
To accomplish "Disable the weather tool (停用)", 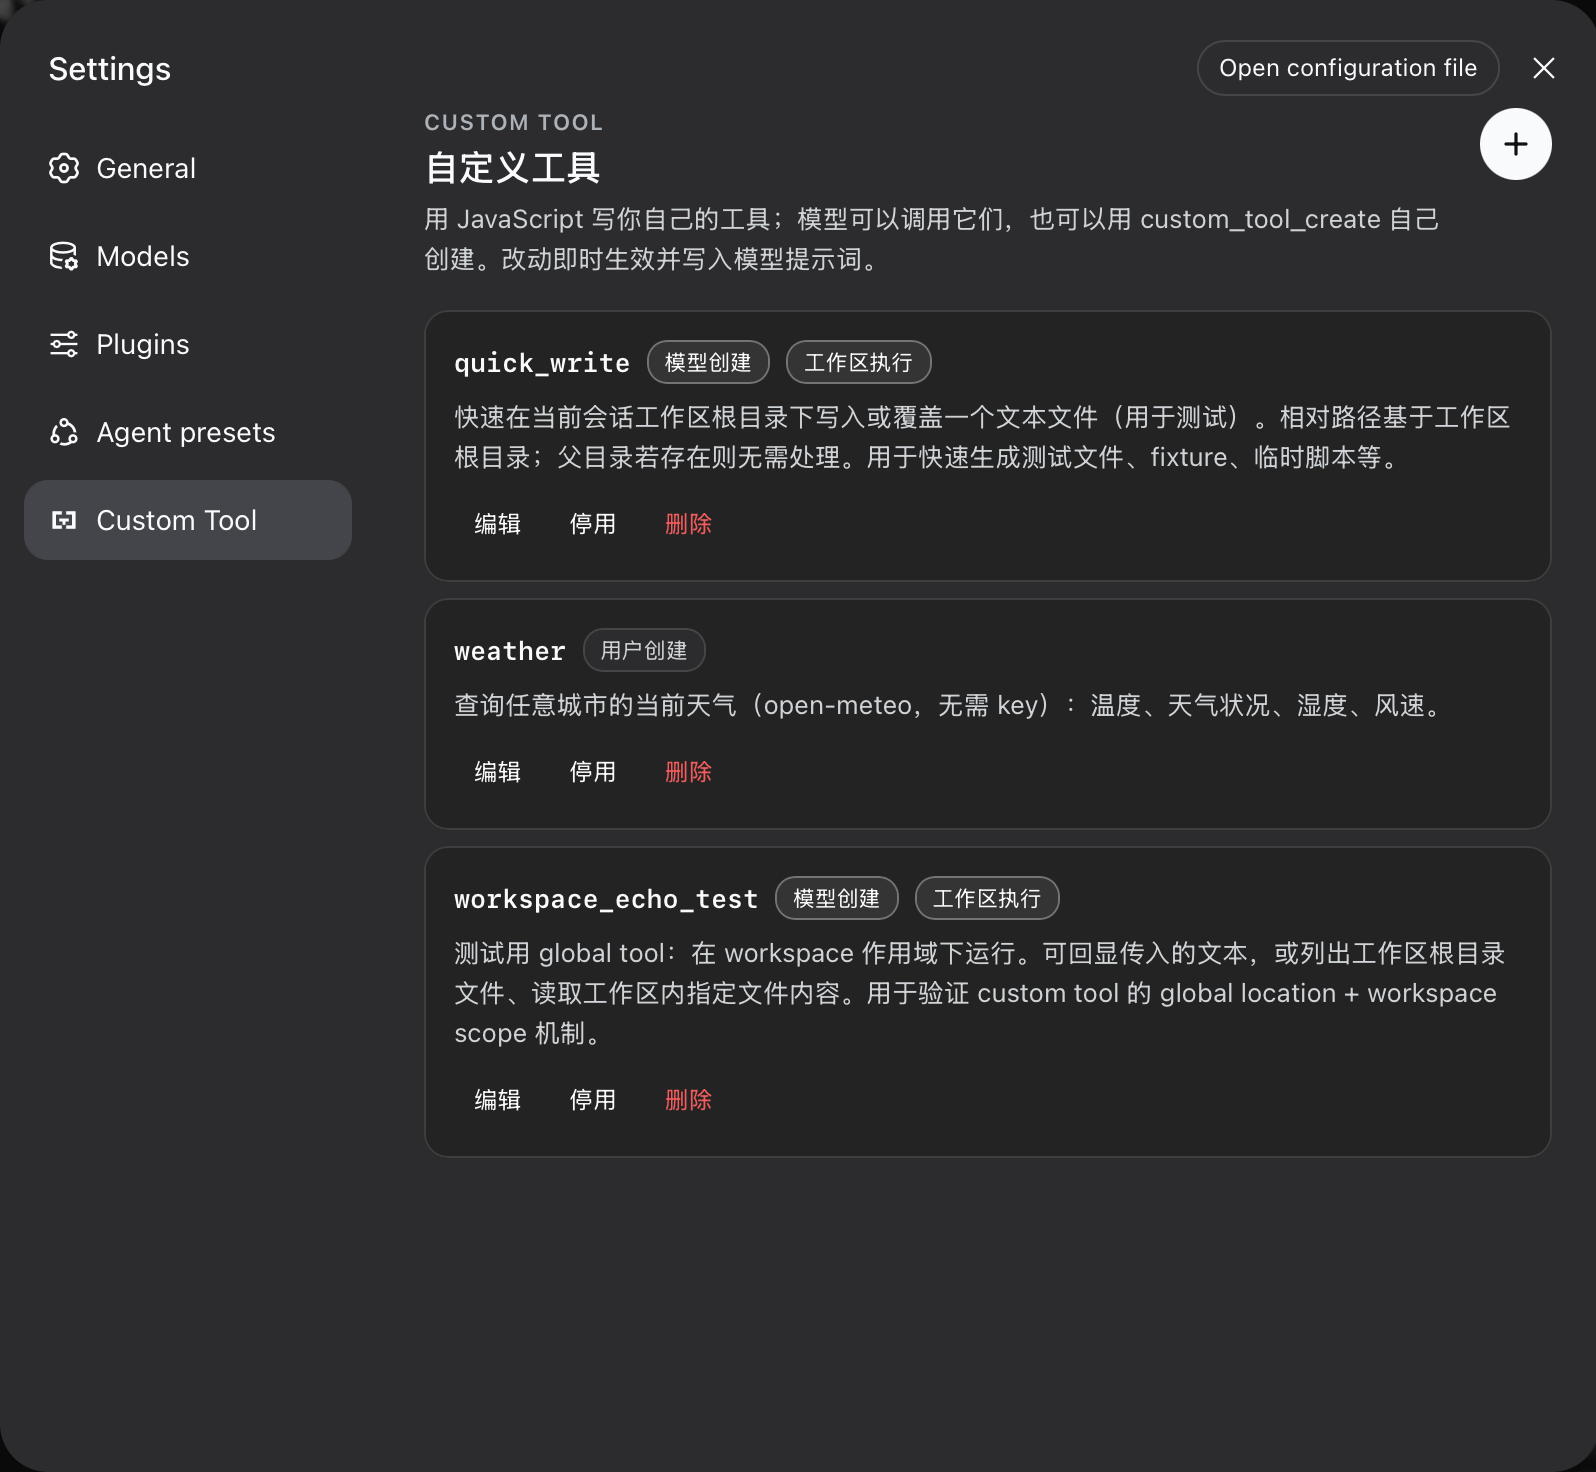I will click(x=593, y=772).
